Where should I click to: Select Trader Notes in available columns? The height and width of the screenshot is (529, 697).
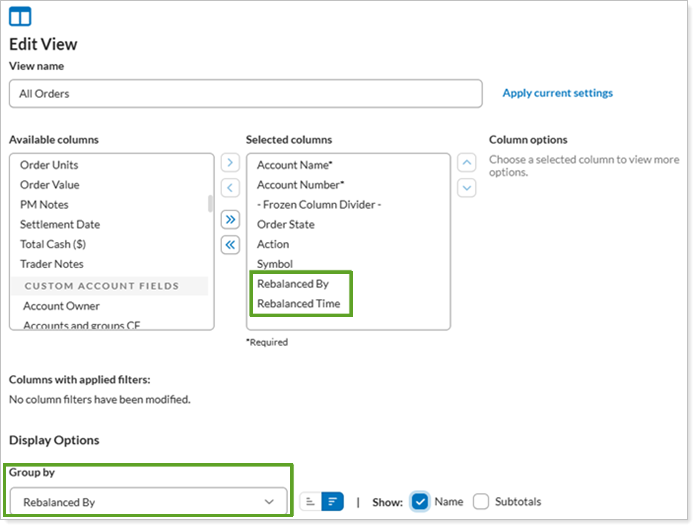[52, 264]
